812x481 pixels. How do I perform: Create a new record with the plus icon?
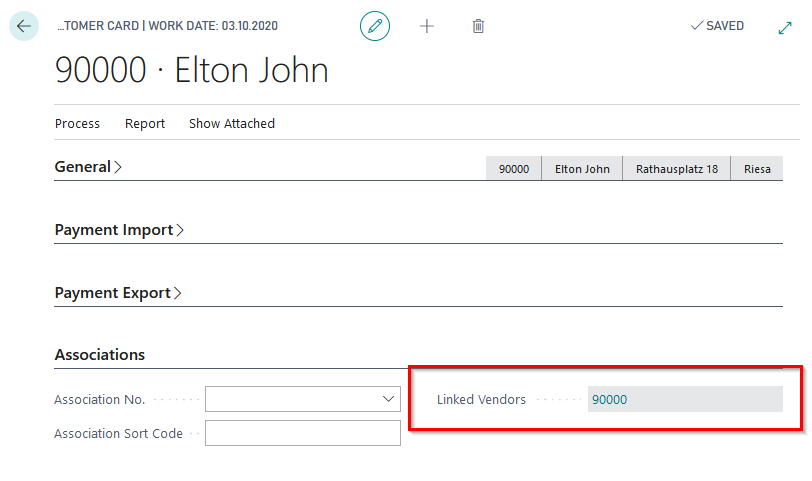pos(427,26)
